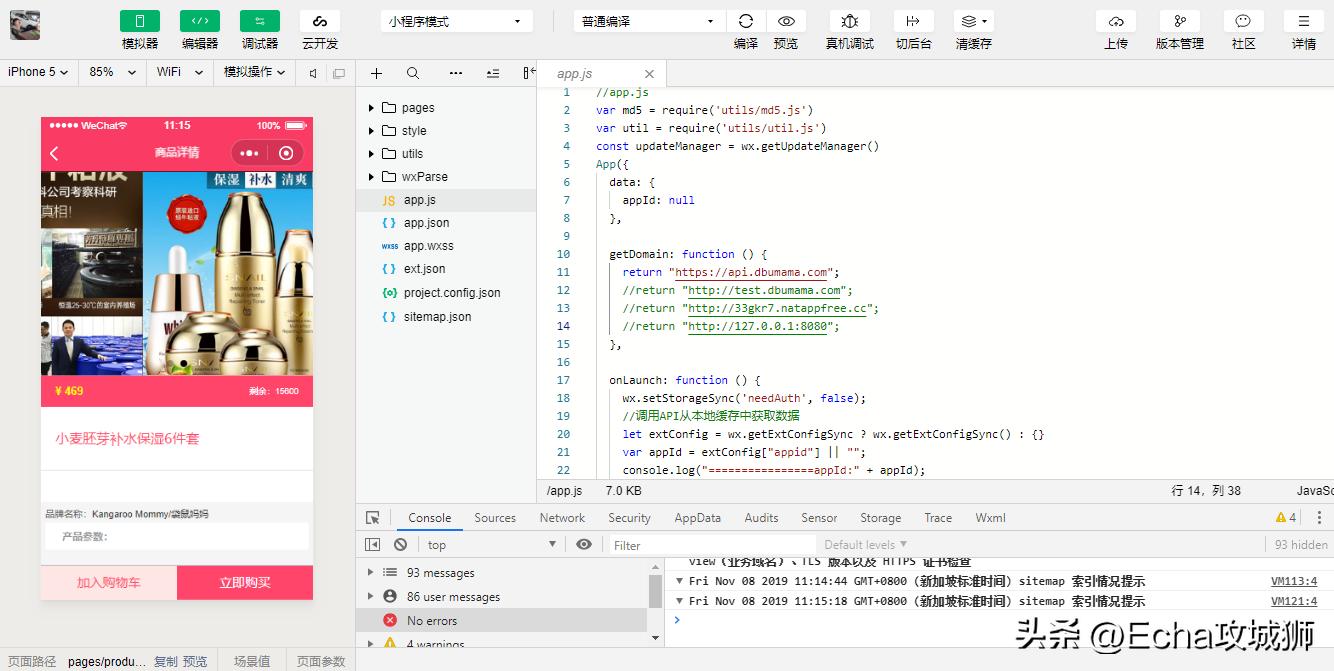The height and width of the screenshot is (671, 1334).
Task: Toggle the Simulator (模拟器) panel
Action: click(140, 21)
